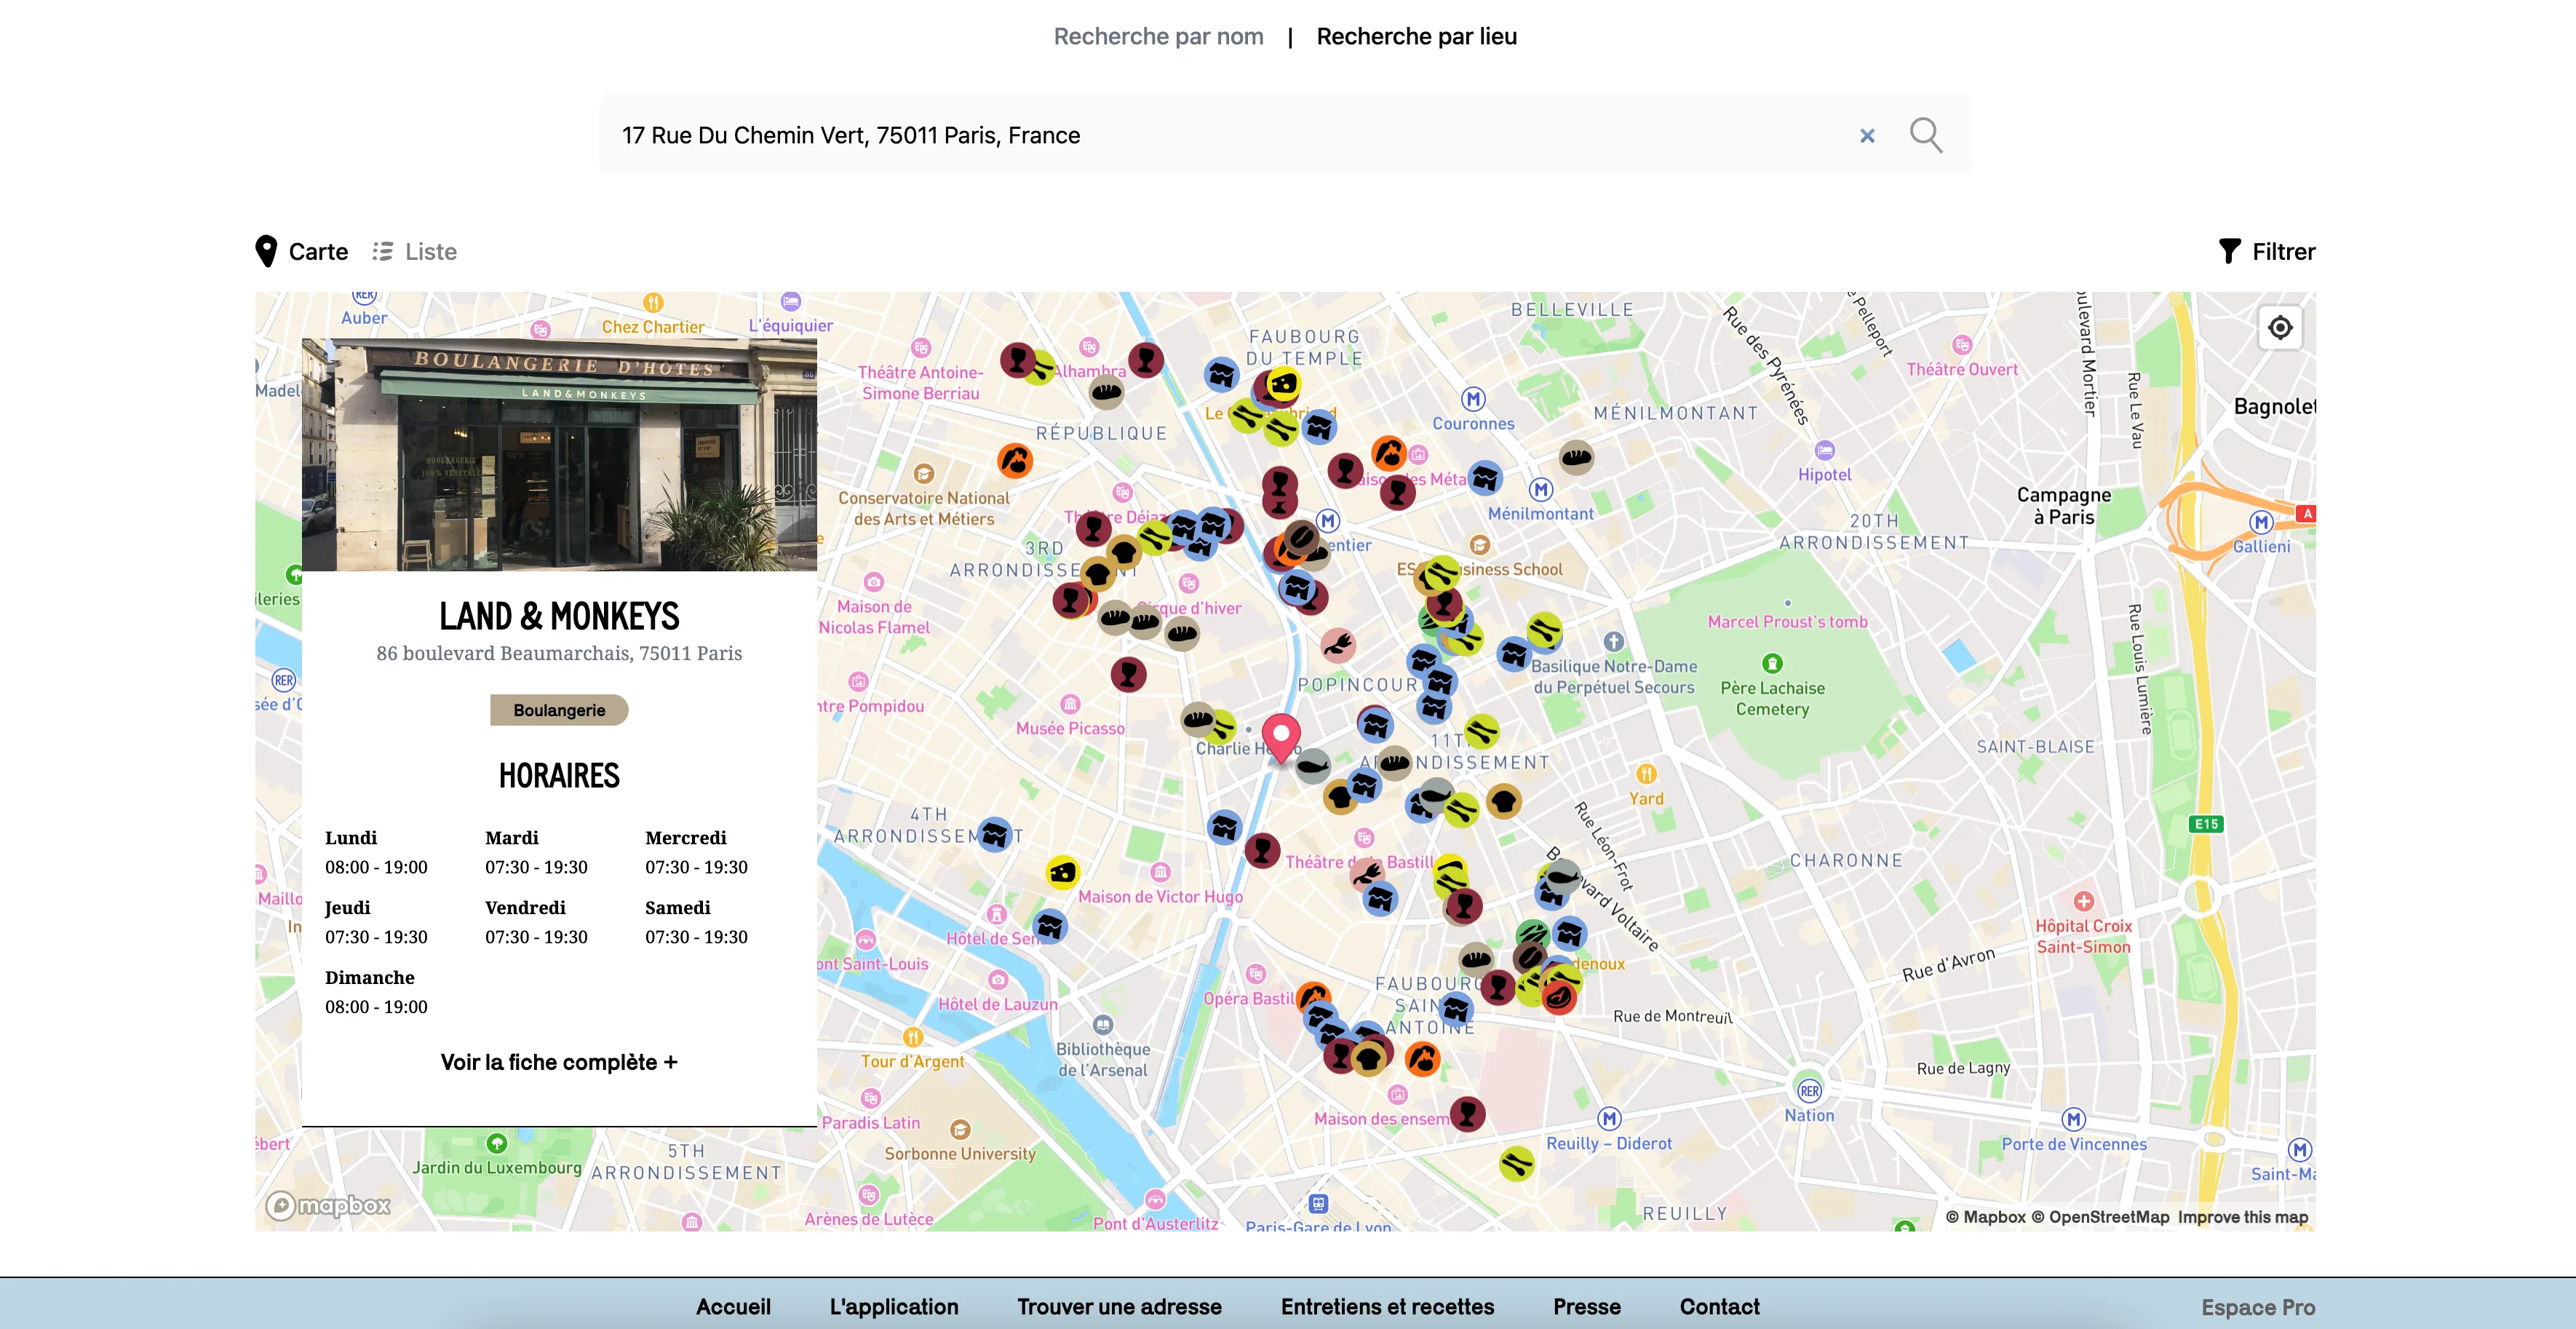Select wine glass marker near Maison des ensembles

(x=1467, y=1113)
